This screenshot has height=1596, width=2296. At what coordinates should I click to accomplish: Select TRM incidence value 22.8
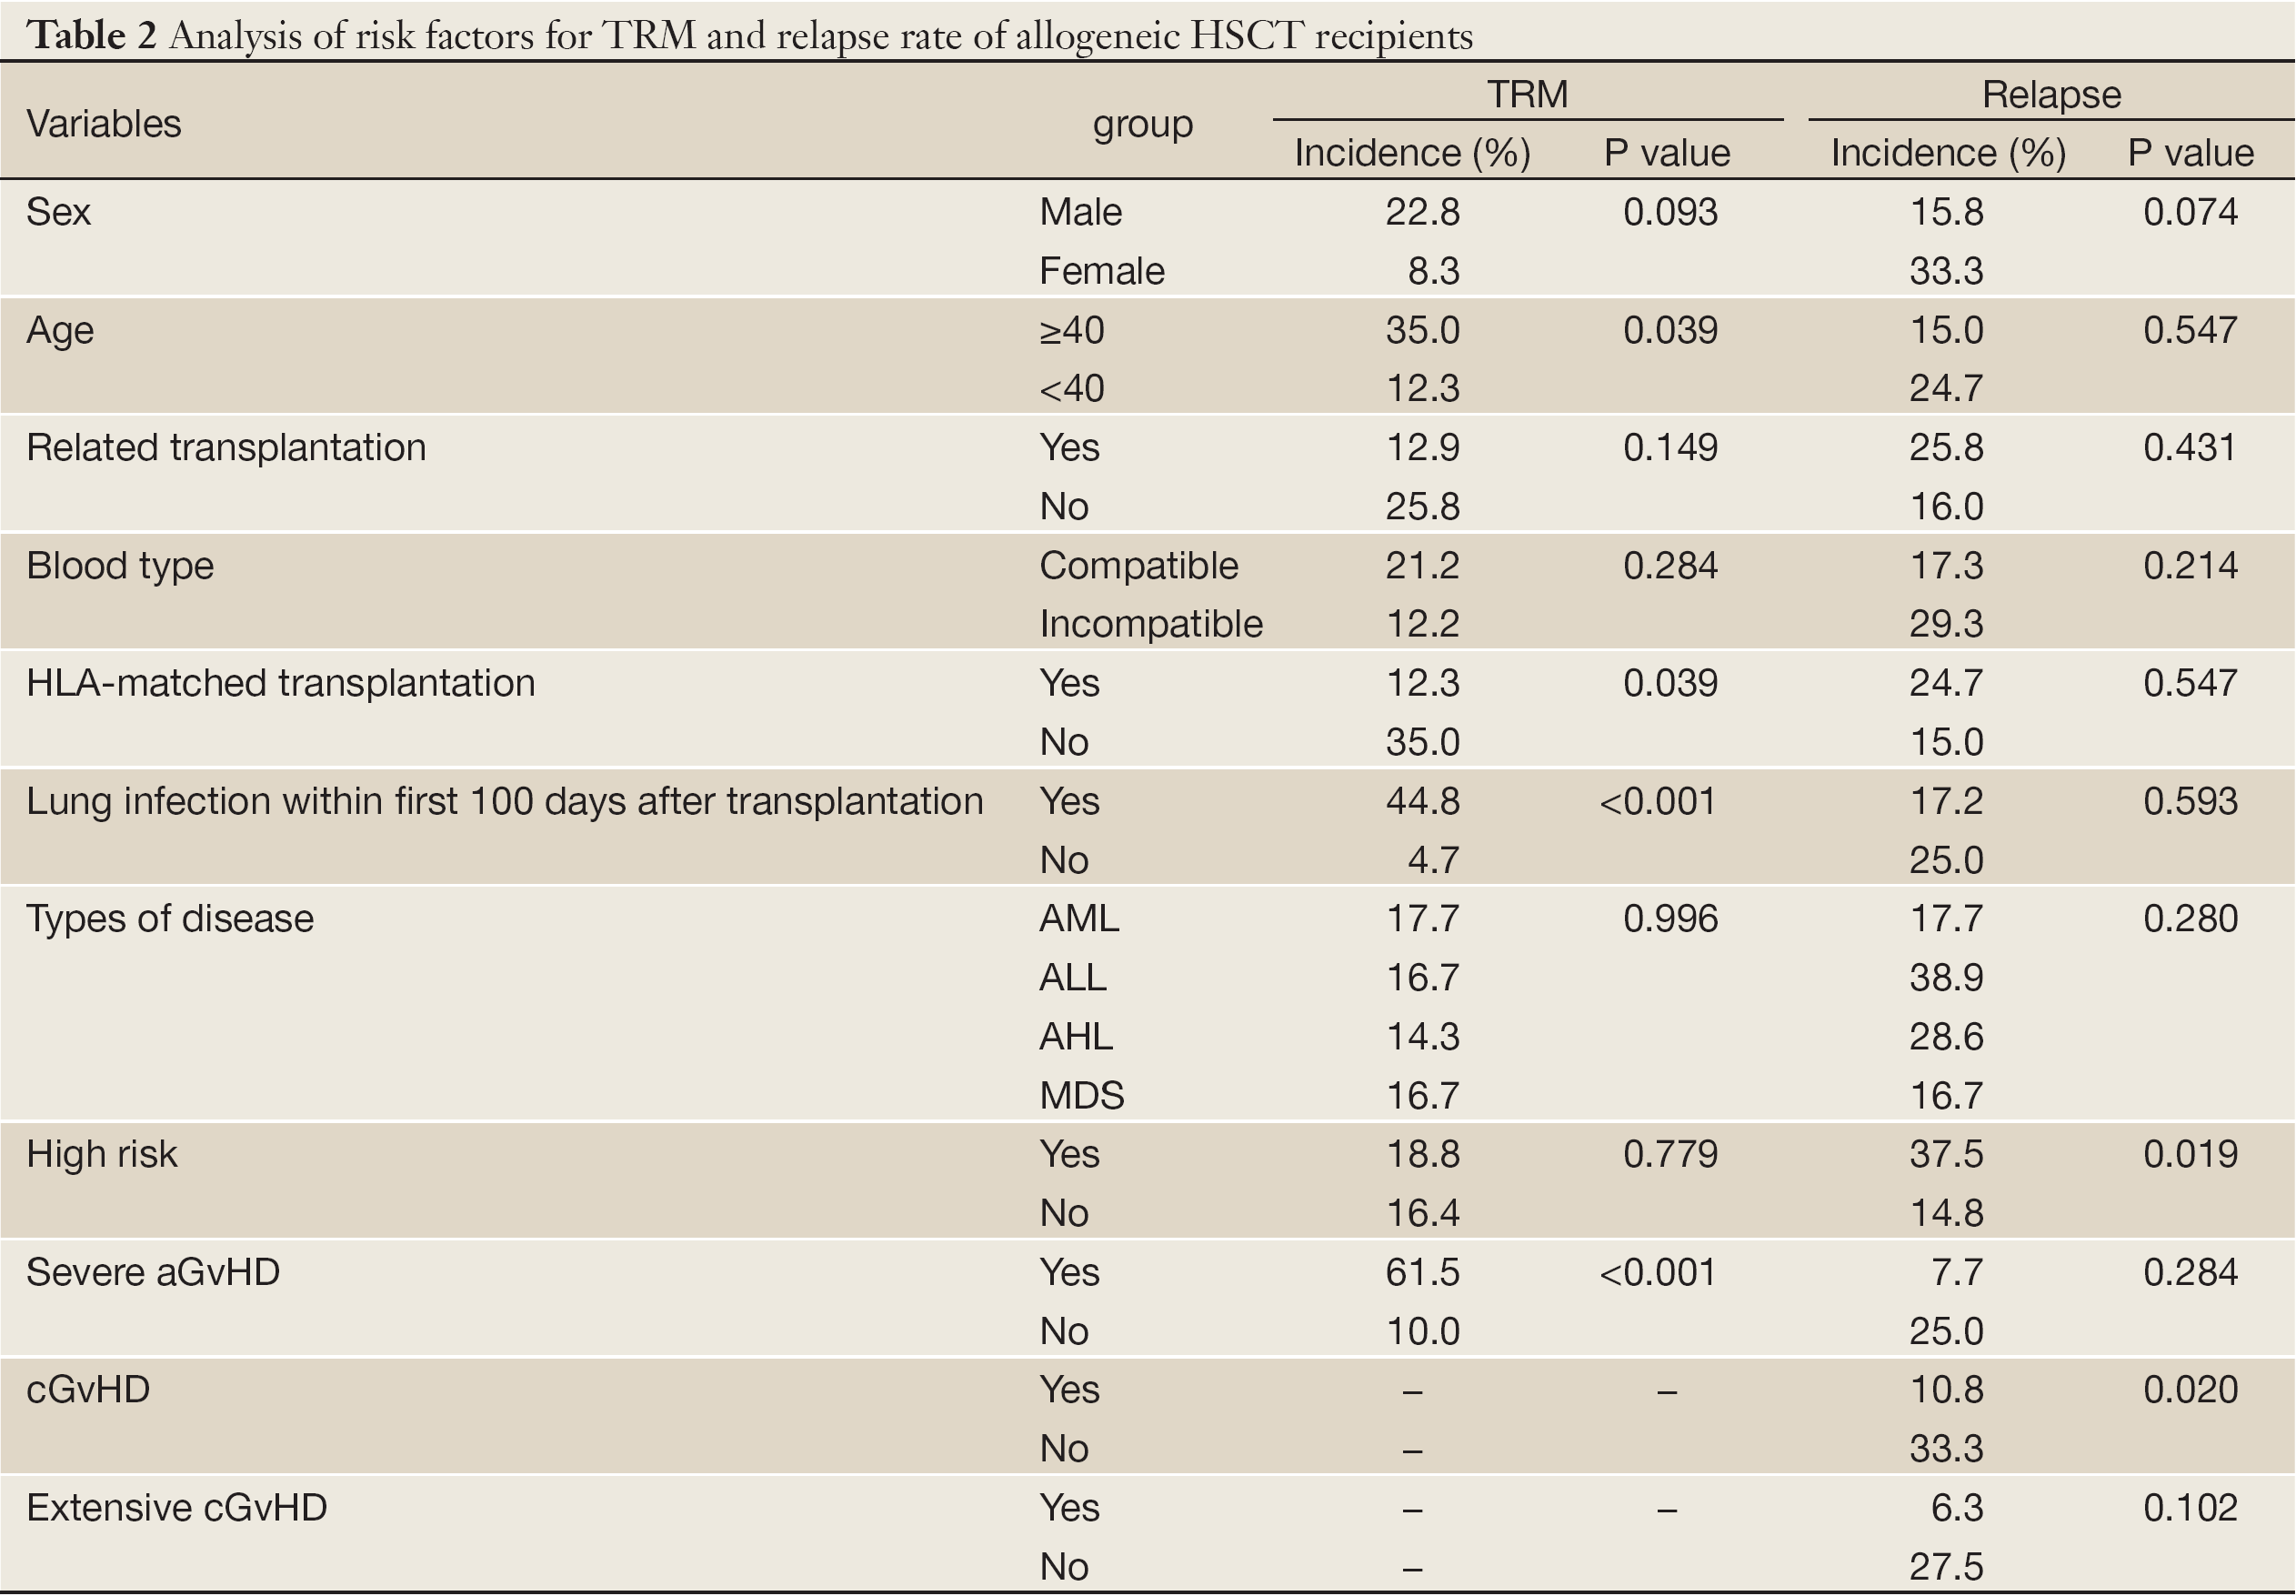coord(1422,212)
